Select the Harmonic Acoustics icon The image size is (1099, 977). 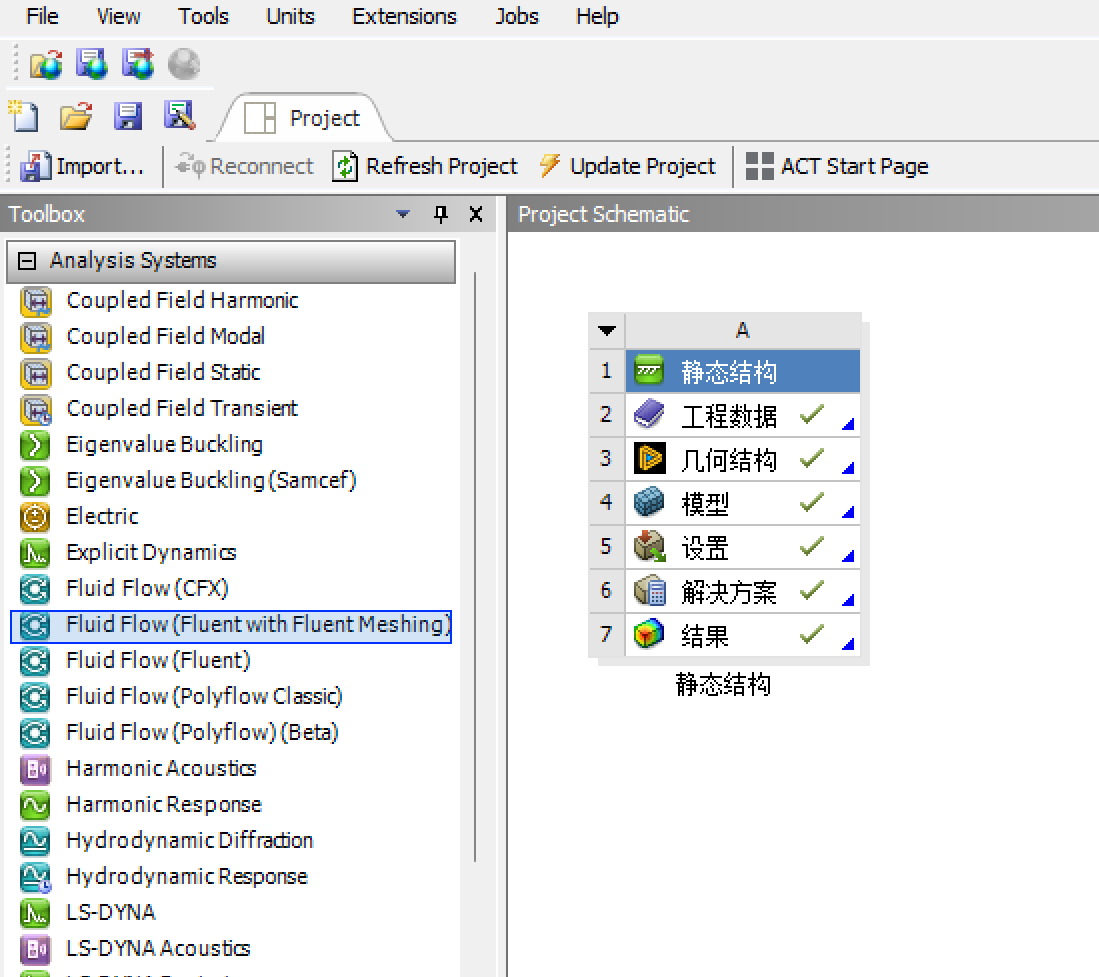coord(35,769)
